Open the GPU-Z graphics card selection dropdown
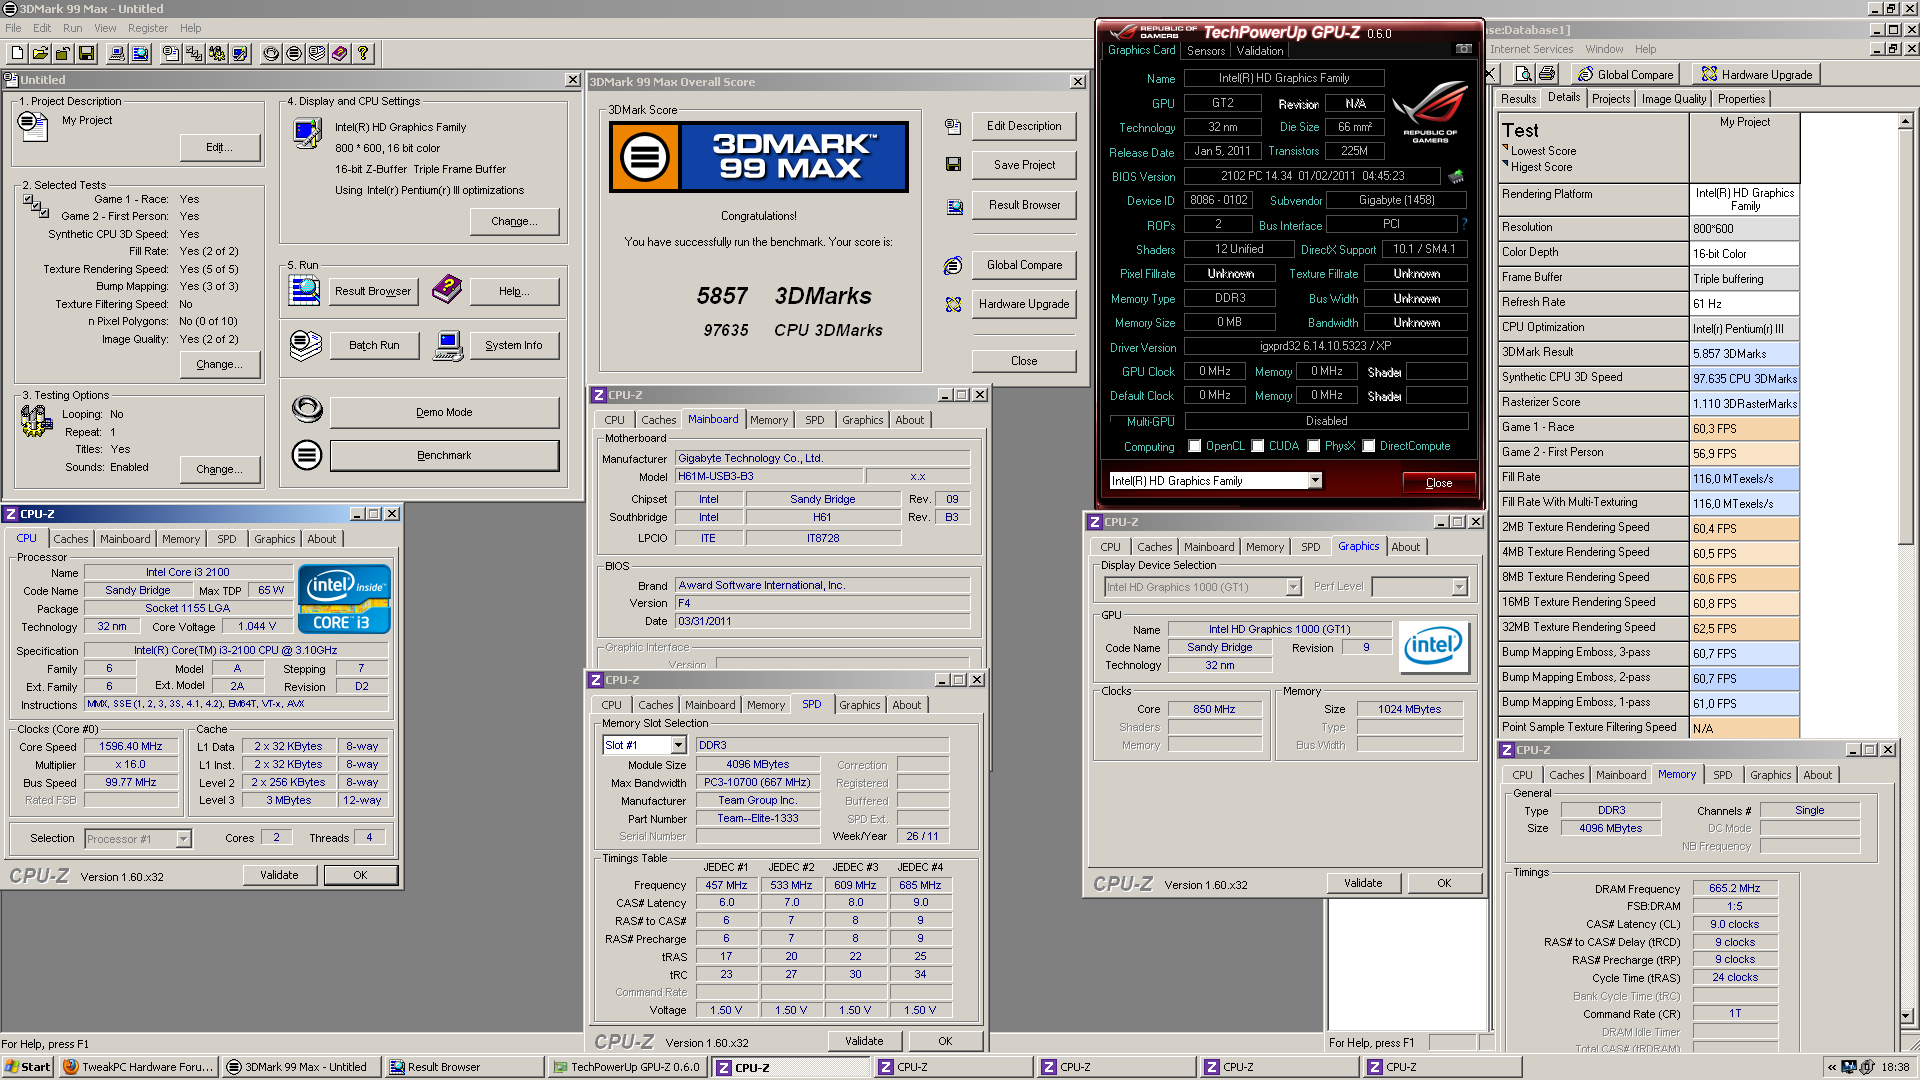This screenshot has height=1080, width=1920. click(x=1315, y=481)
